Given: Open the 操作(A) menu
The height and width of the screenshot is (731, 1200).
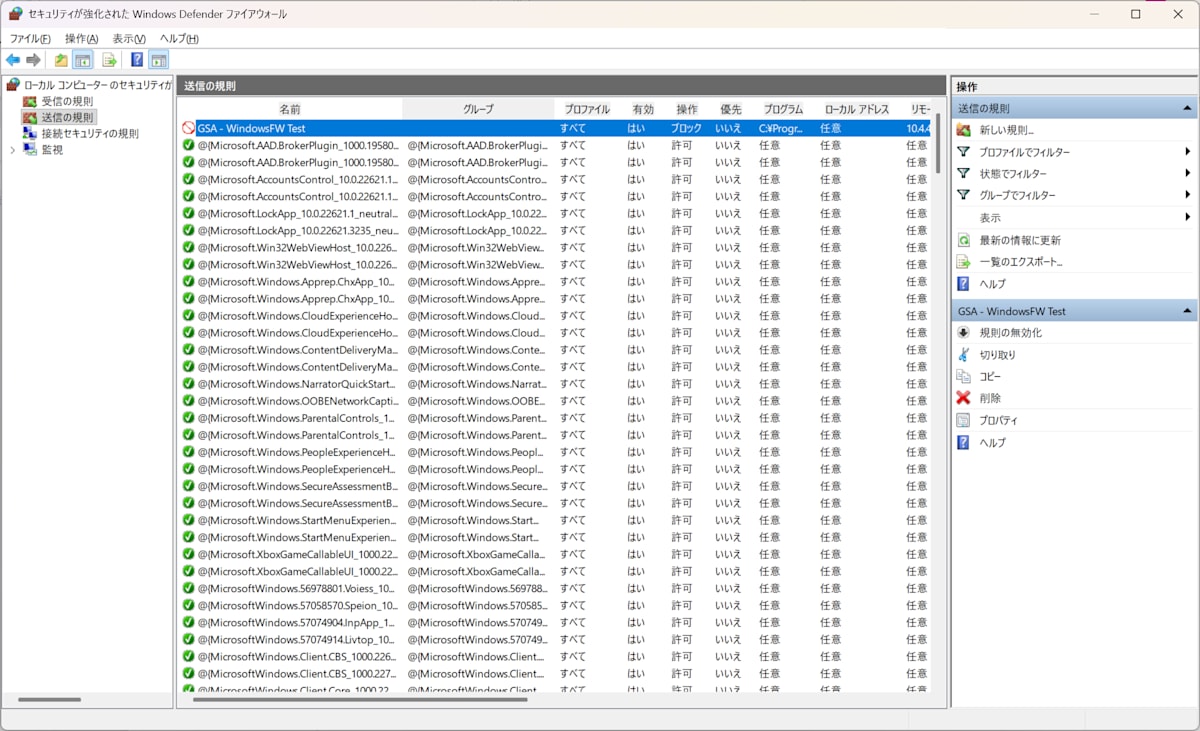Looking at the screenshot, I should pos(81,39).
